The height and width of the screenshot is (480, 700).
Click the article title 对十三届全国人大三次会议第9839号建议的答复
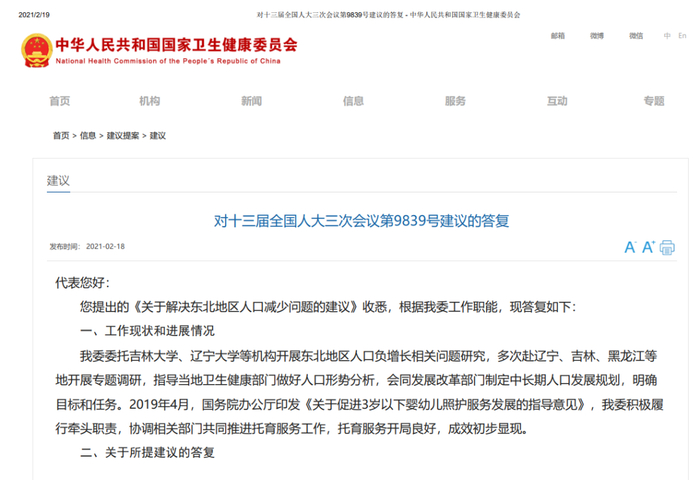(x=362, y=221)
